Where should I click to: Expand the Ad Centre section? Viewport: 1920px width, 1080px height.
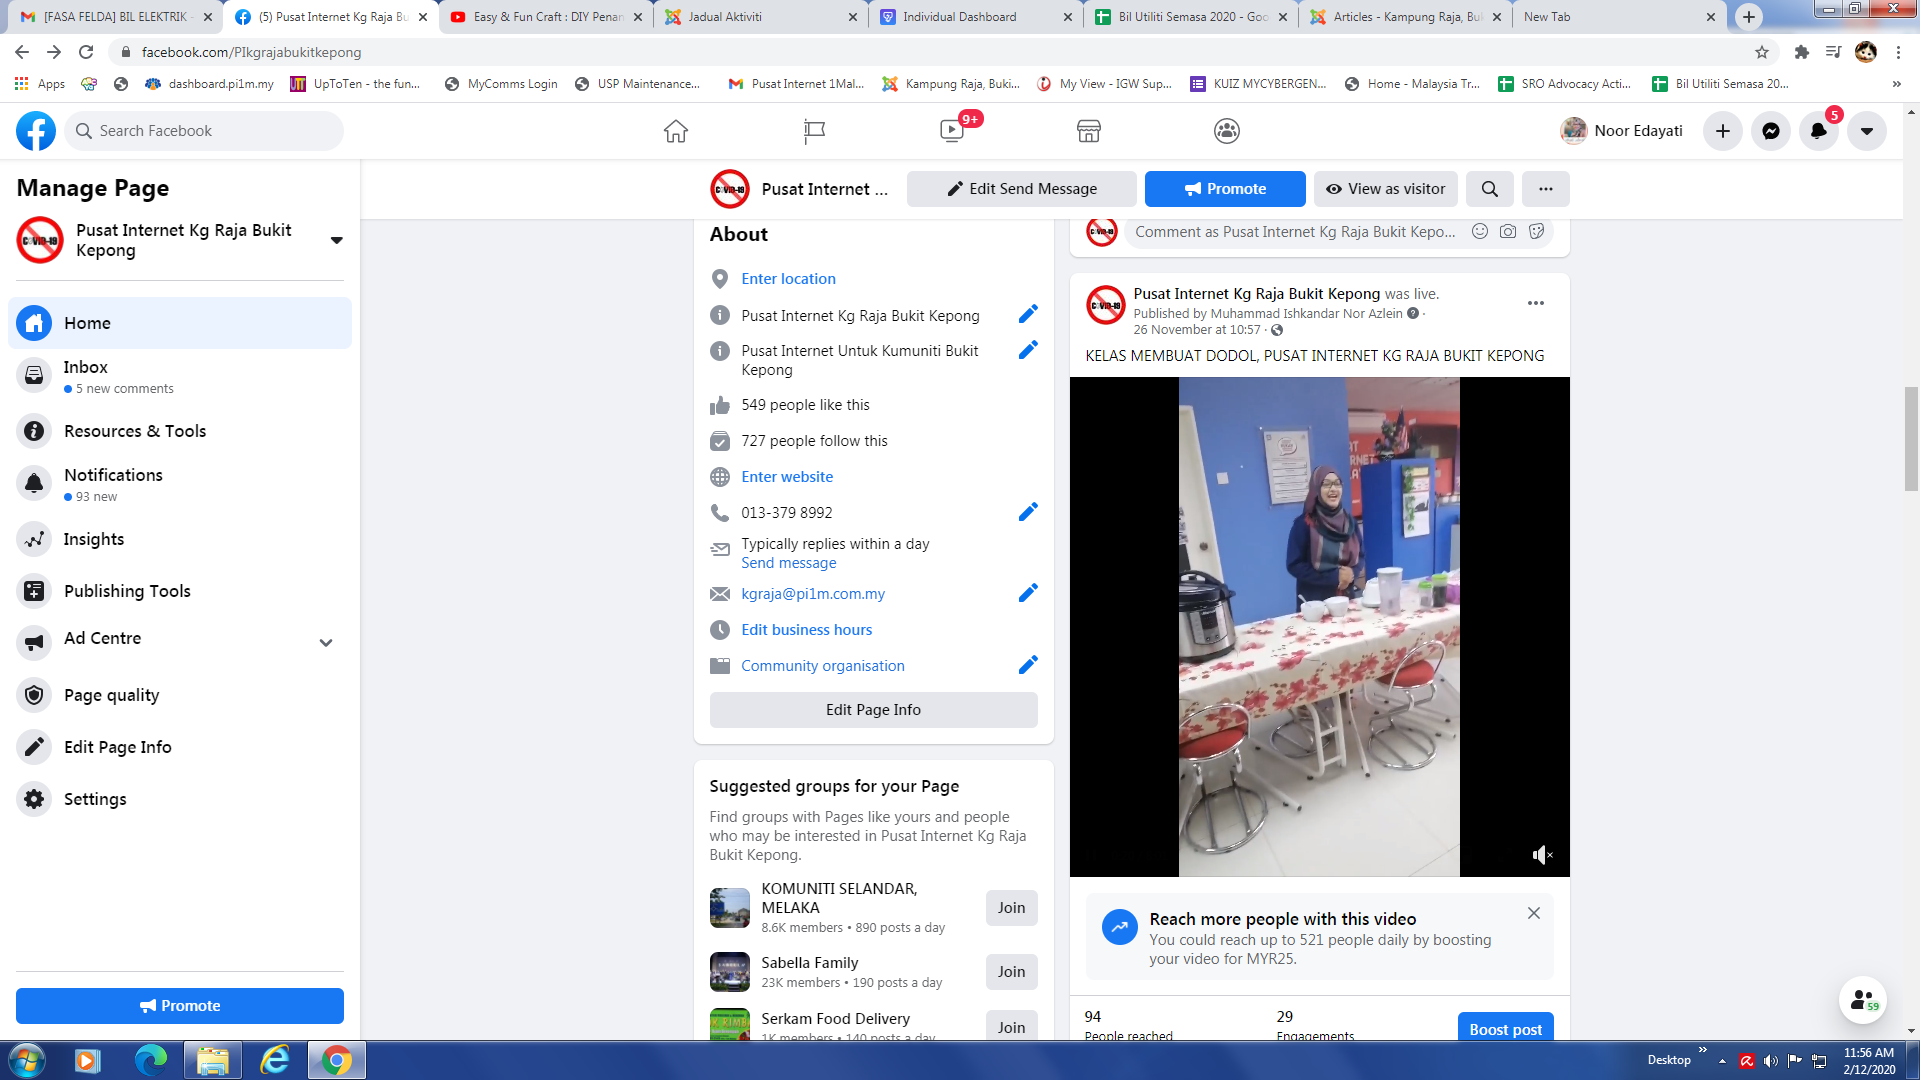point(325,642)
